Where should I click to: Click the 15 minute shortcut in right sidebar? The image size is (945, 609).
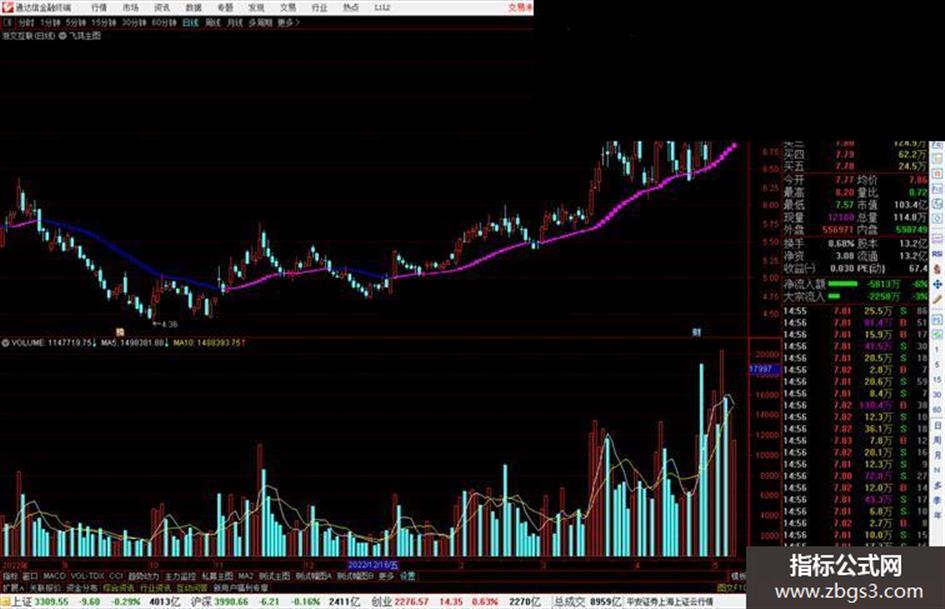coord(937,380)
